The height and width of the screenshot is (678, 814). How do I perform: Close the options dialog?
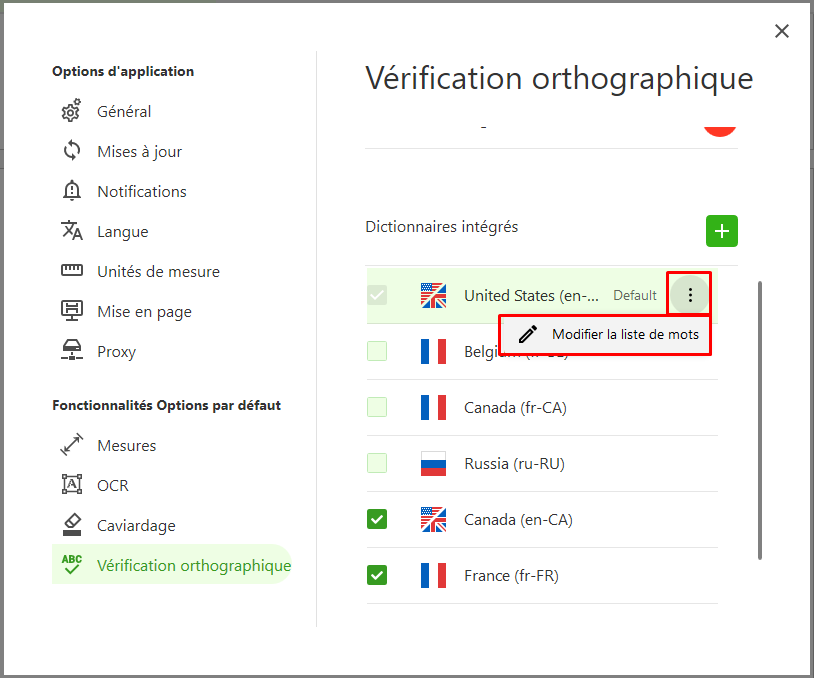pos(781,31)
